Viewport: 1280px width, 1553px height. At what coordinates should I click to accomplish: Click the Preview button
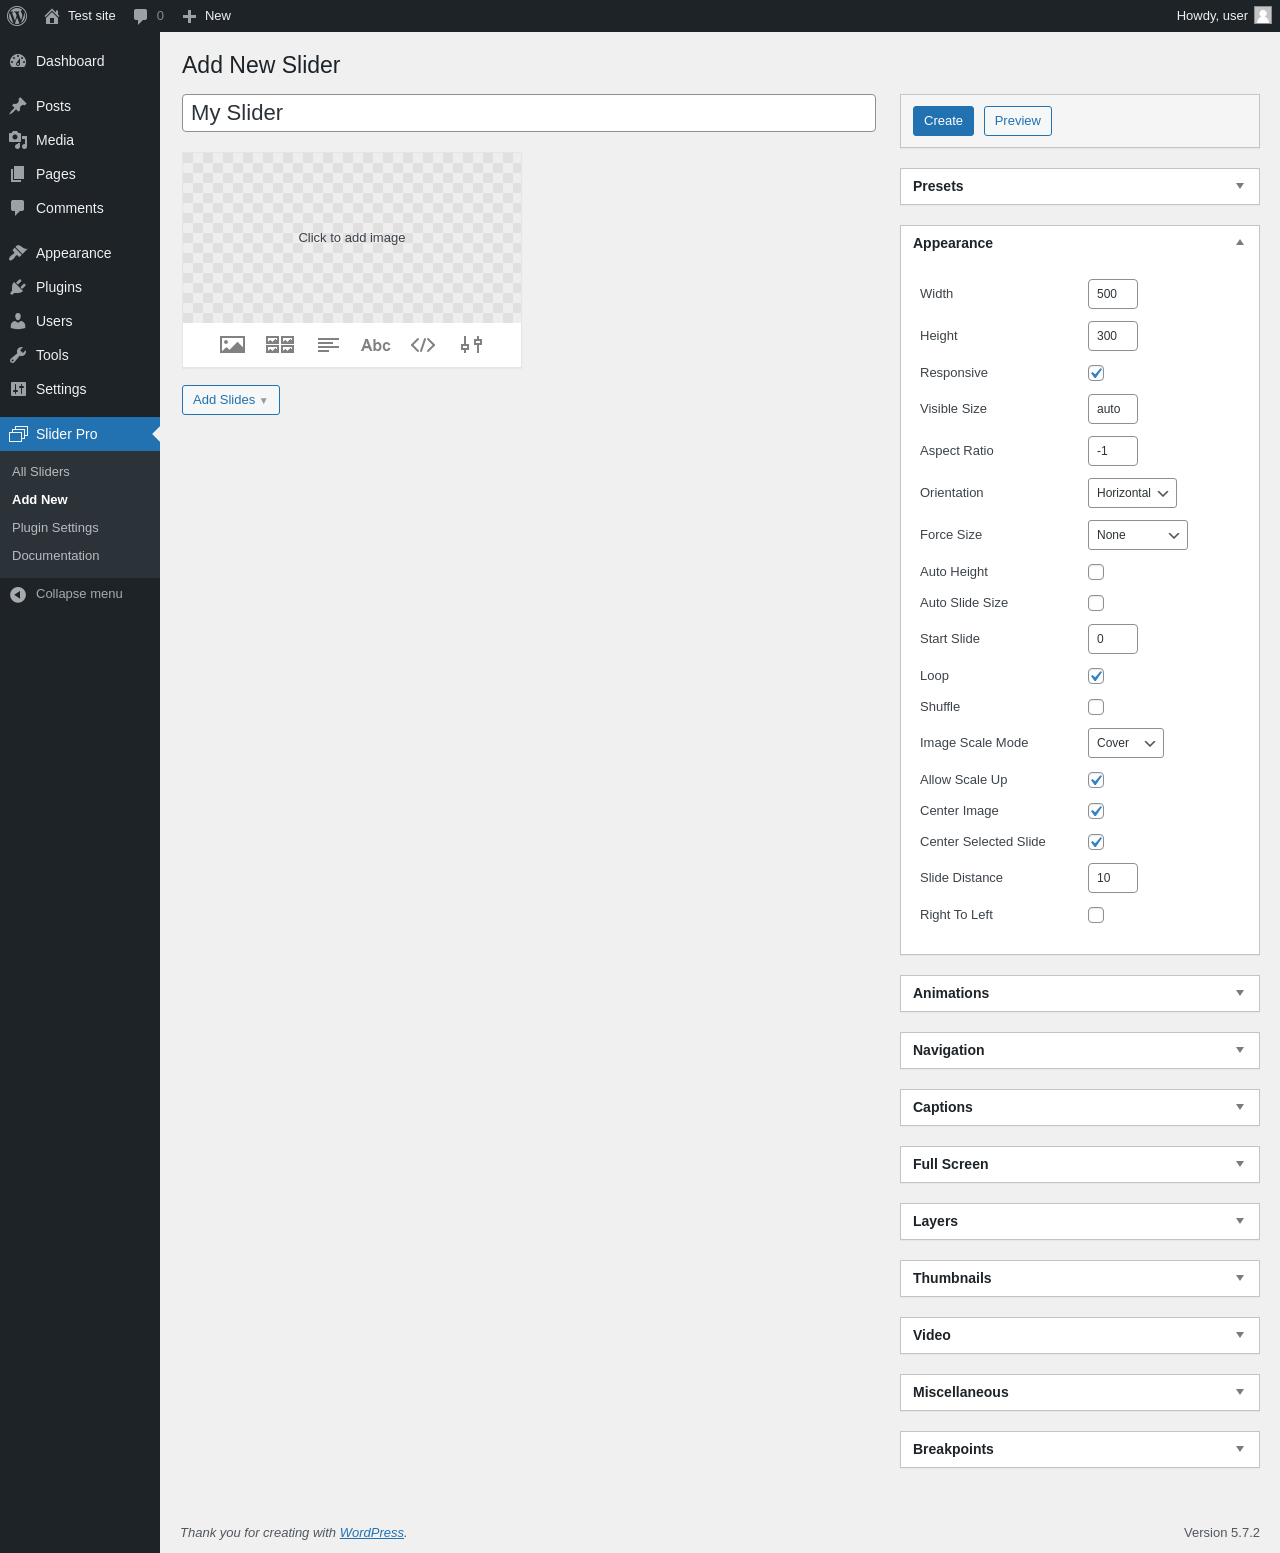click(1018, 121)
